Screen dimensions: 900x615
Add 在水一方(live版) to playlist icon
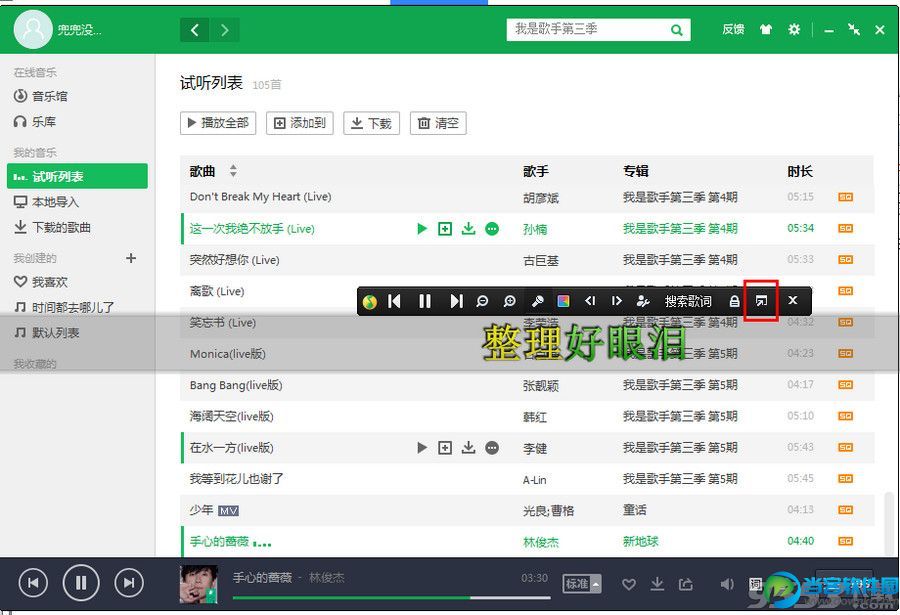(x=445, y=447)
